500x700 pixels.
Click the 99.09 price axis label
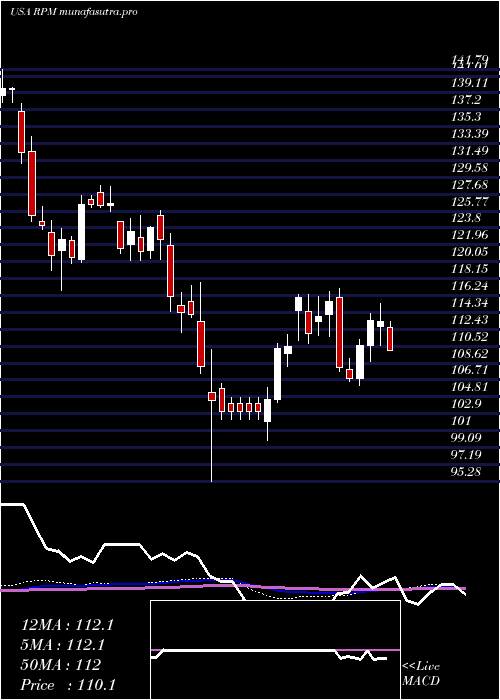(466, 438)
